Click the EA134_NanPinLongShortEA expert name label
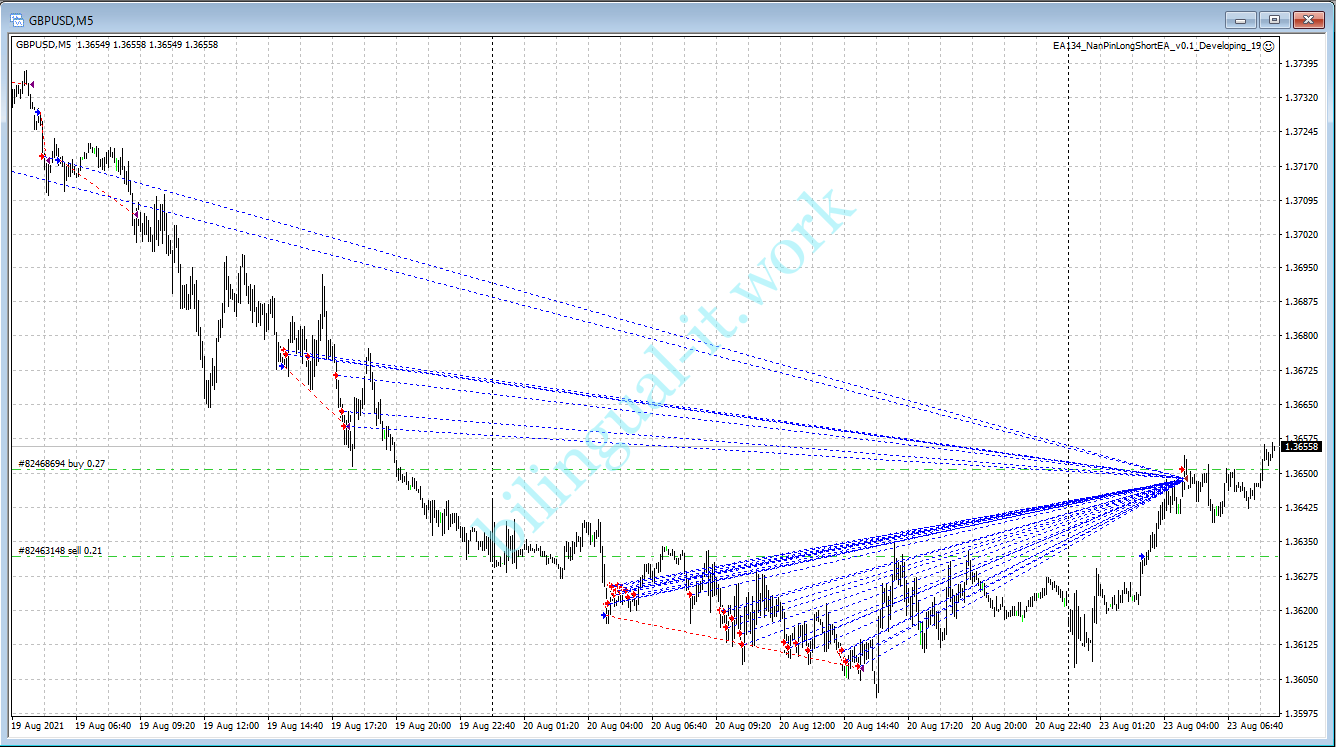Image resolution: width=1336 pixels, height=747 pixels. 1156,46
